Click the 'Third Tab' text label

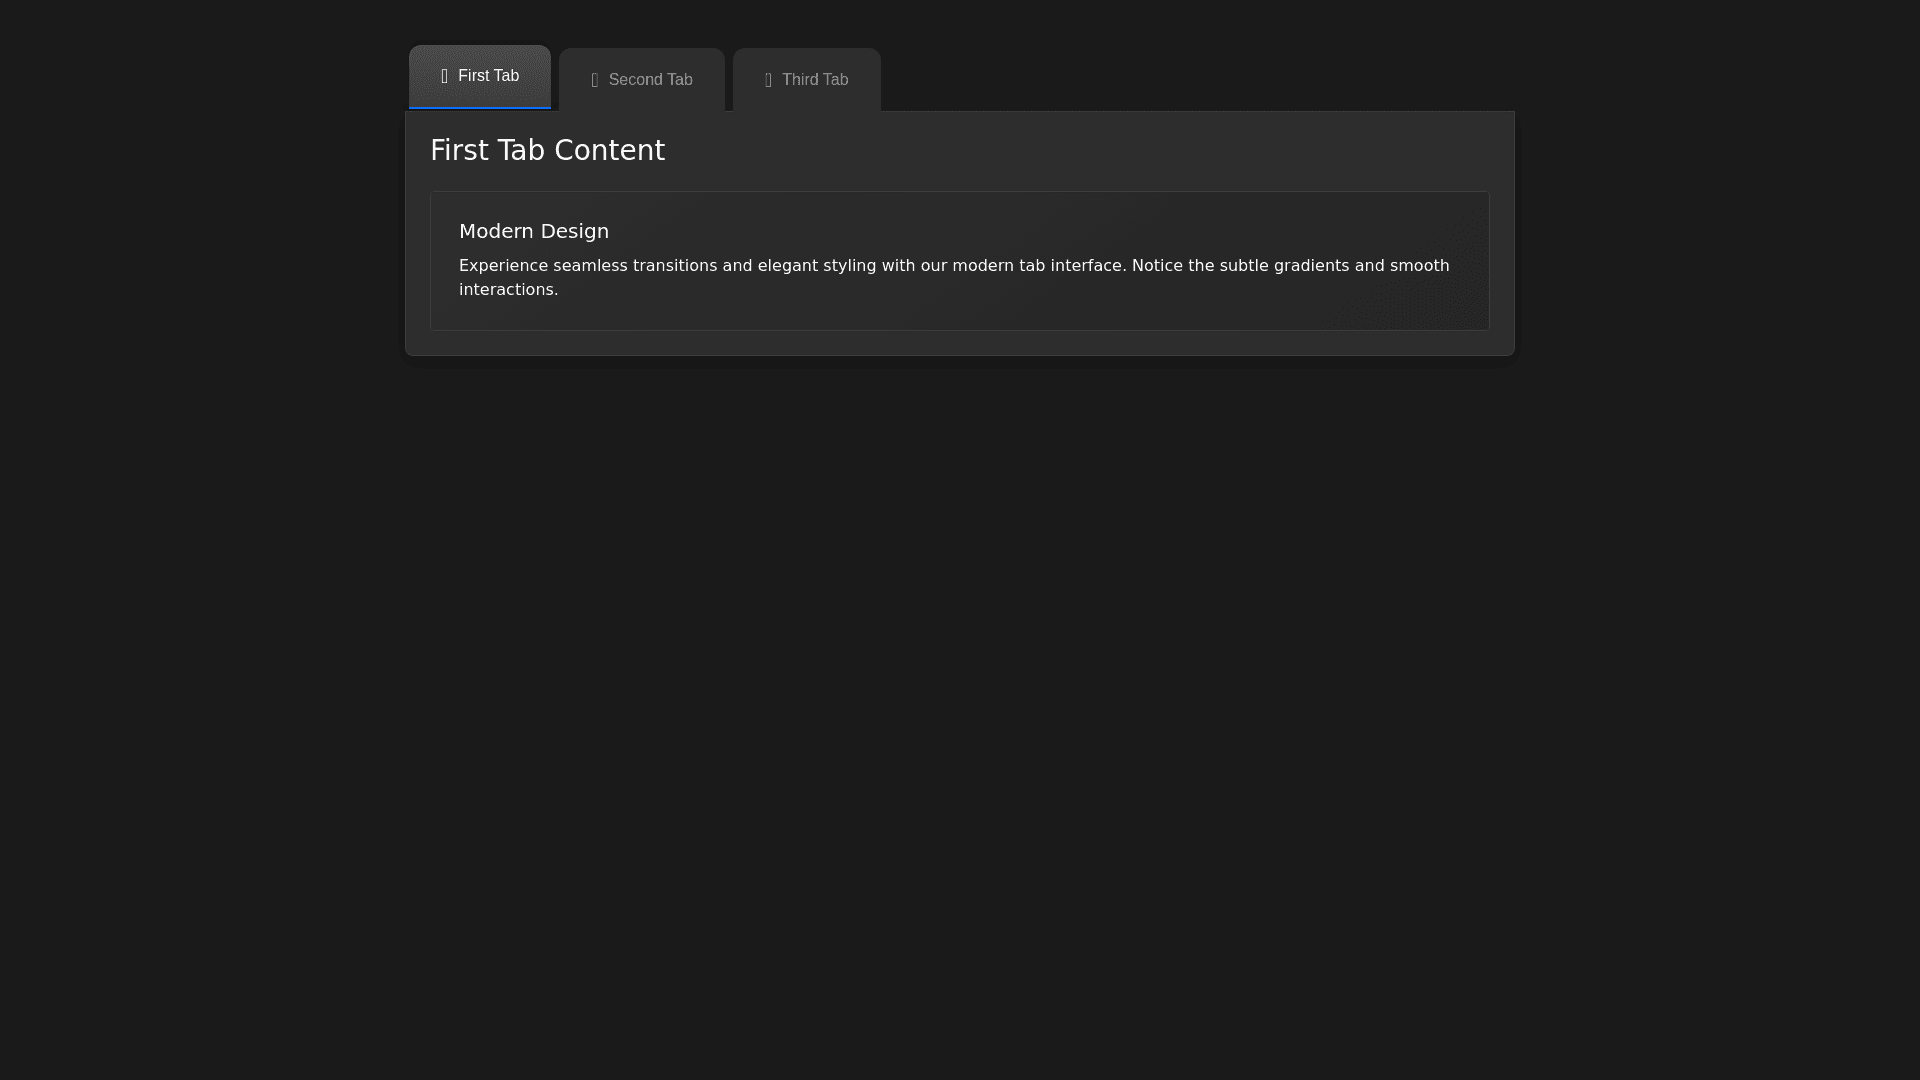[x=814, y=80]
